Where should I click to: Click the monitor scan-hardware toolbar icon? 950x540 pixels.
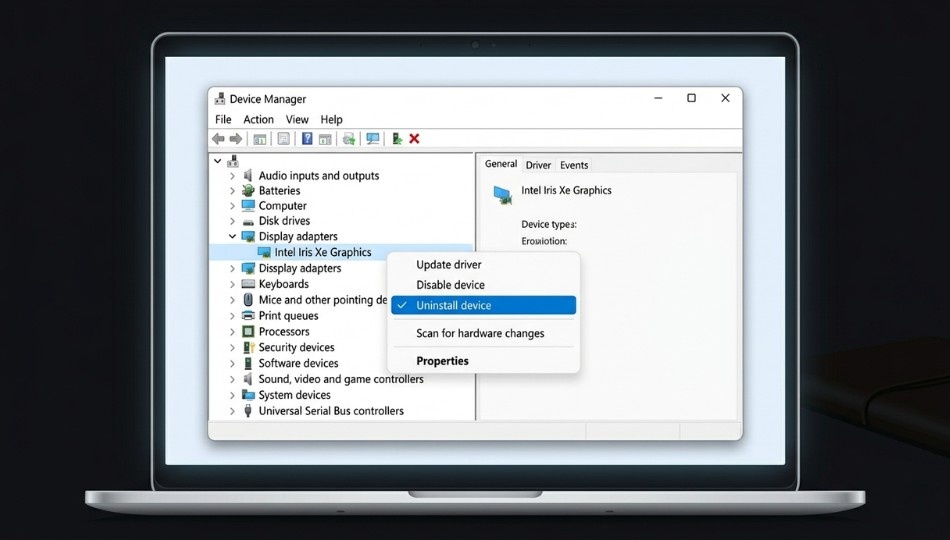(x=373, y=139)
